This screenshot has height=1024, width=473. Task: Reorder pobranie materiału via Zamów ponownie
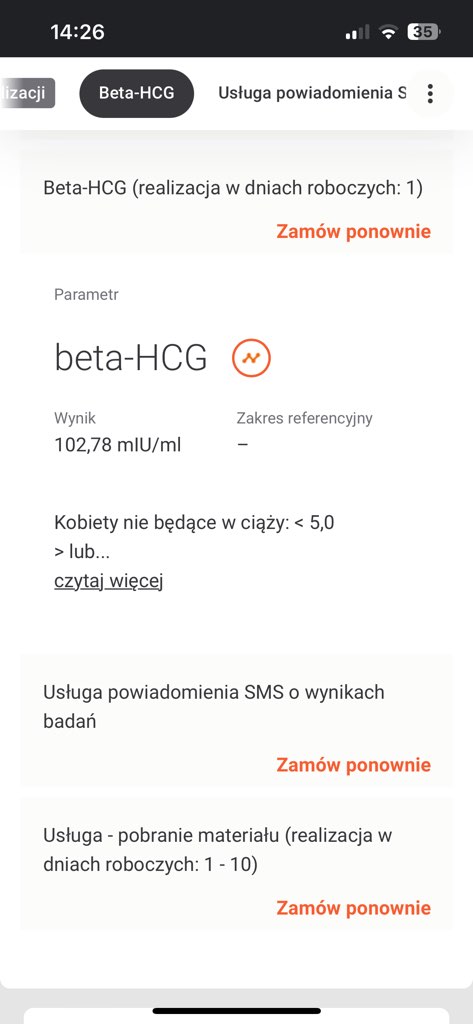tap(353, 908)
